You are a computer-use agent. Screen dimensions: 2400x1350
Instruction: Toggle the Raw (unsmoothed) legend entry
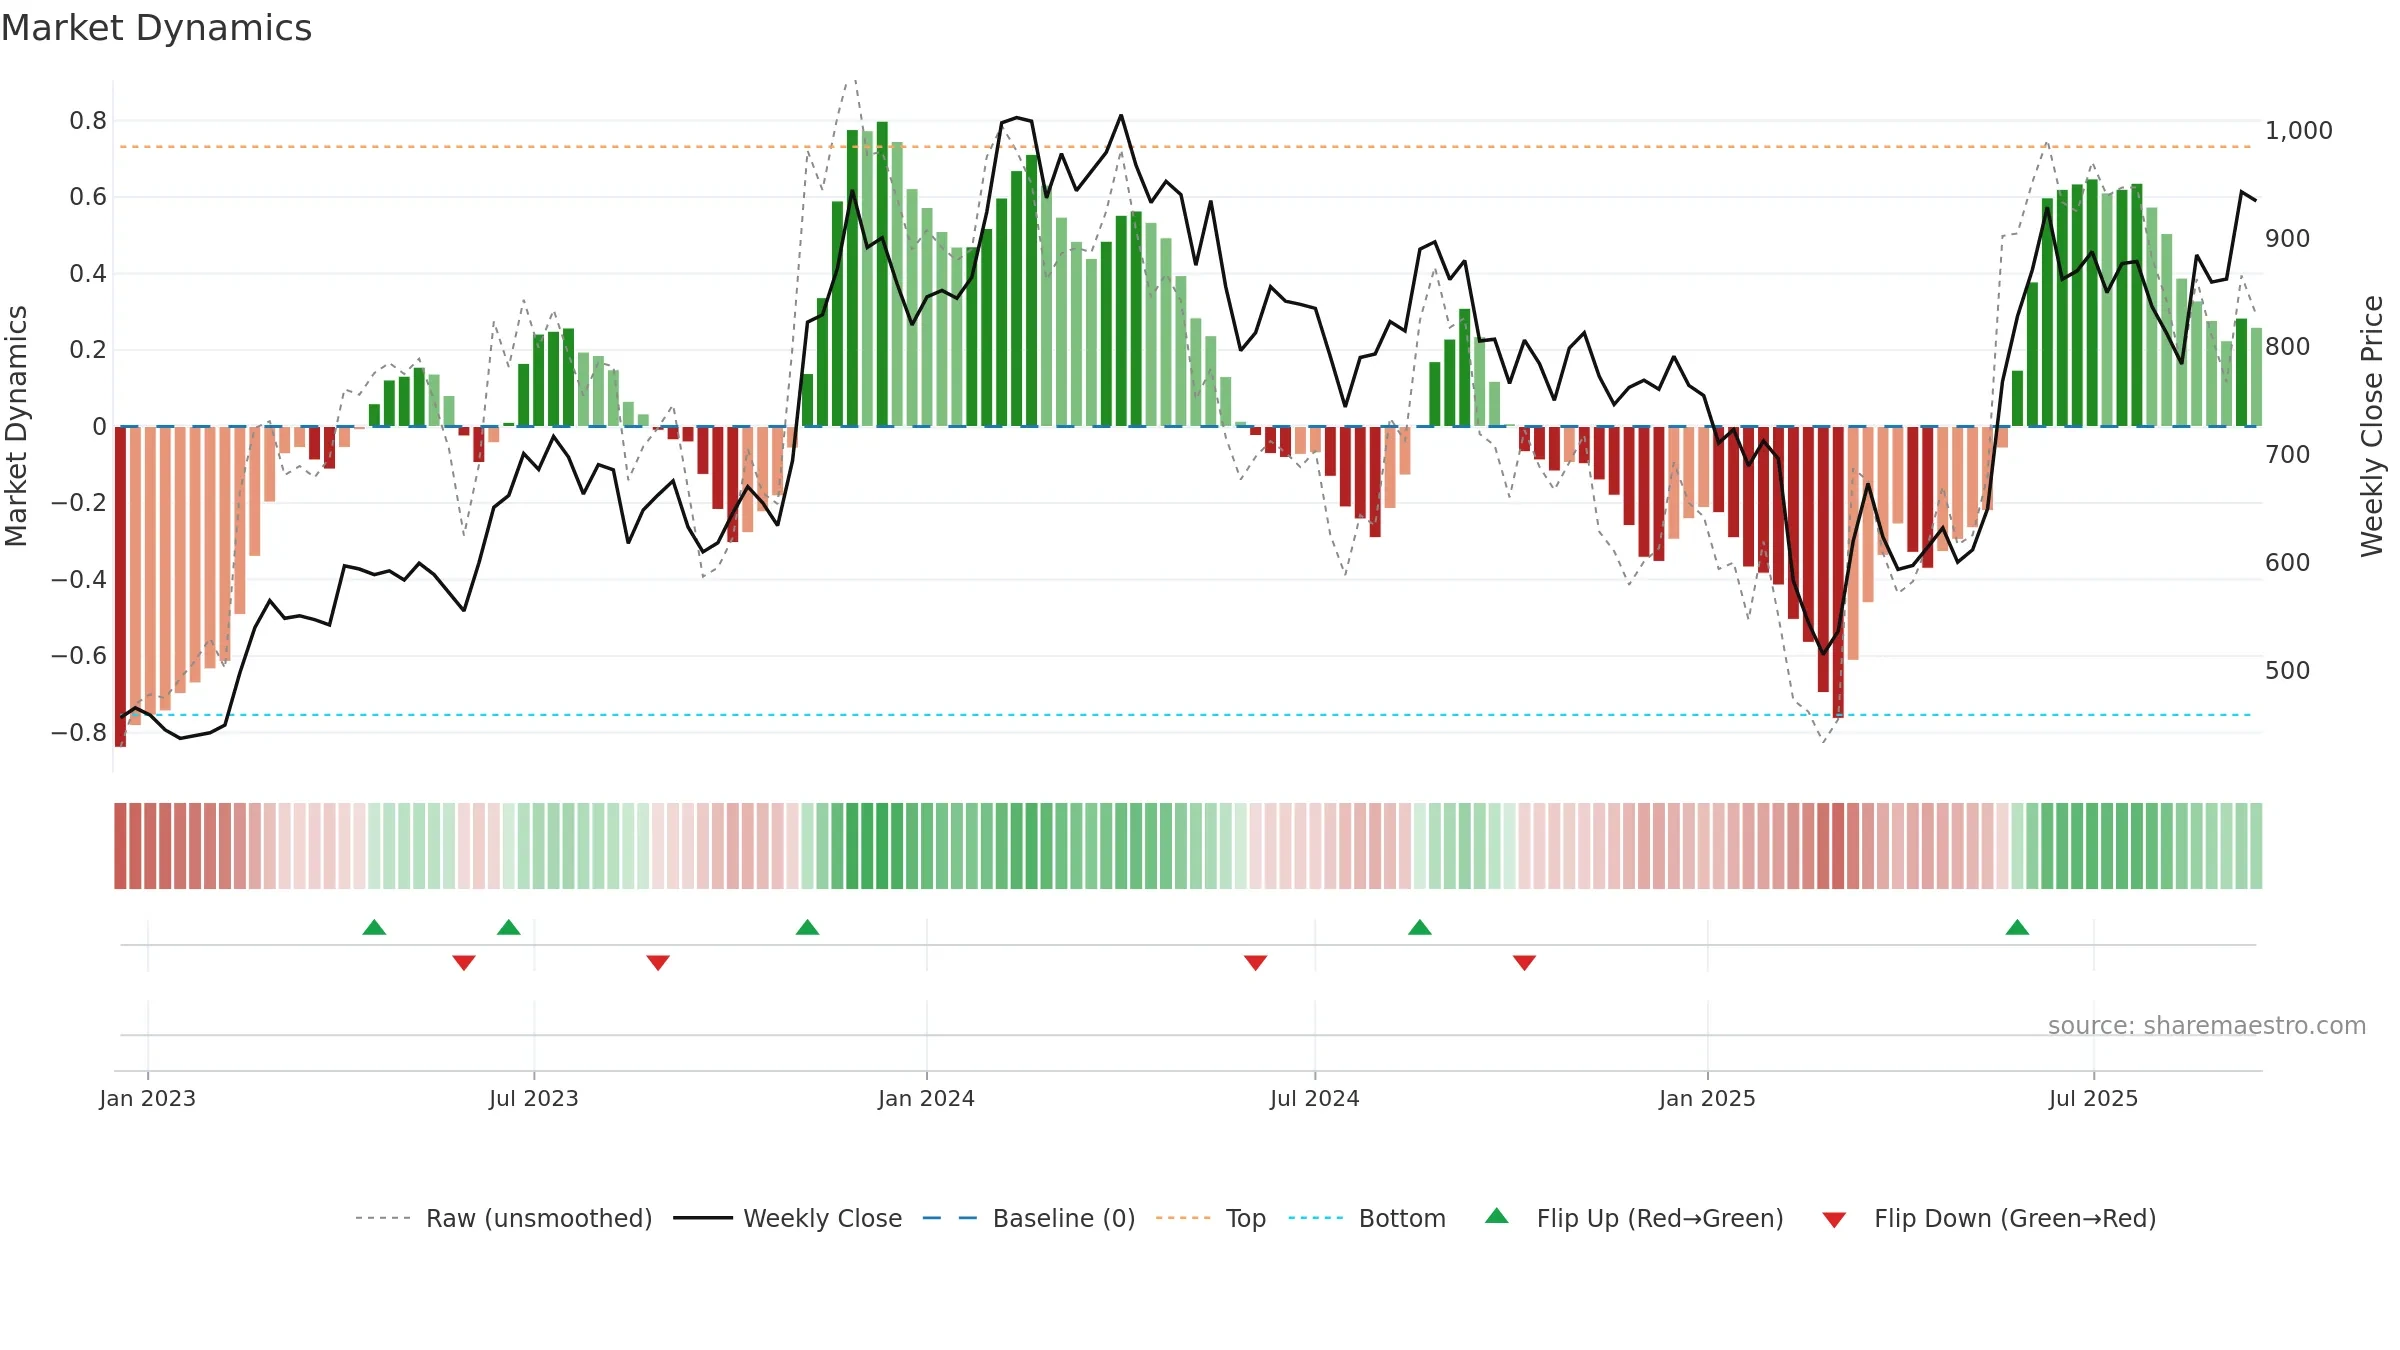504,1218
